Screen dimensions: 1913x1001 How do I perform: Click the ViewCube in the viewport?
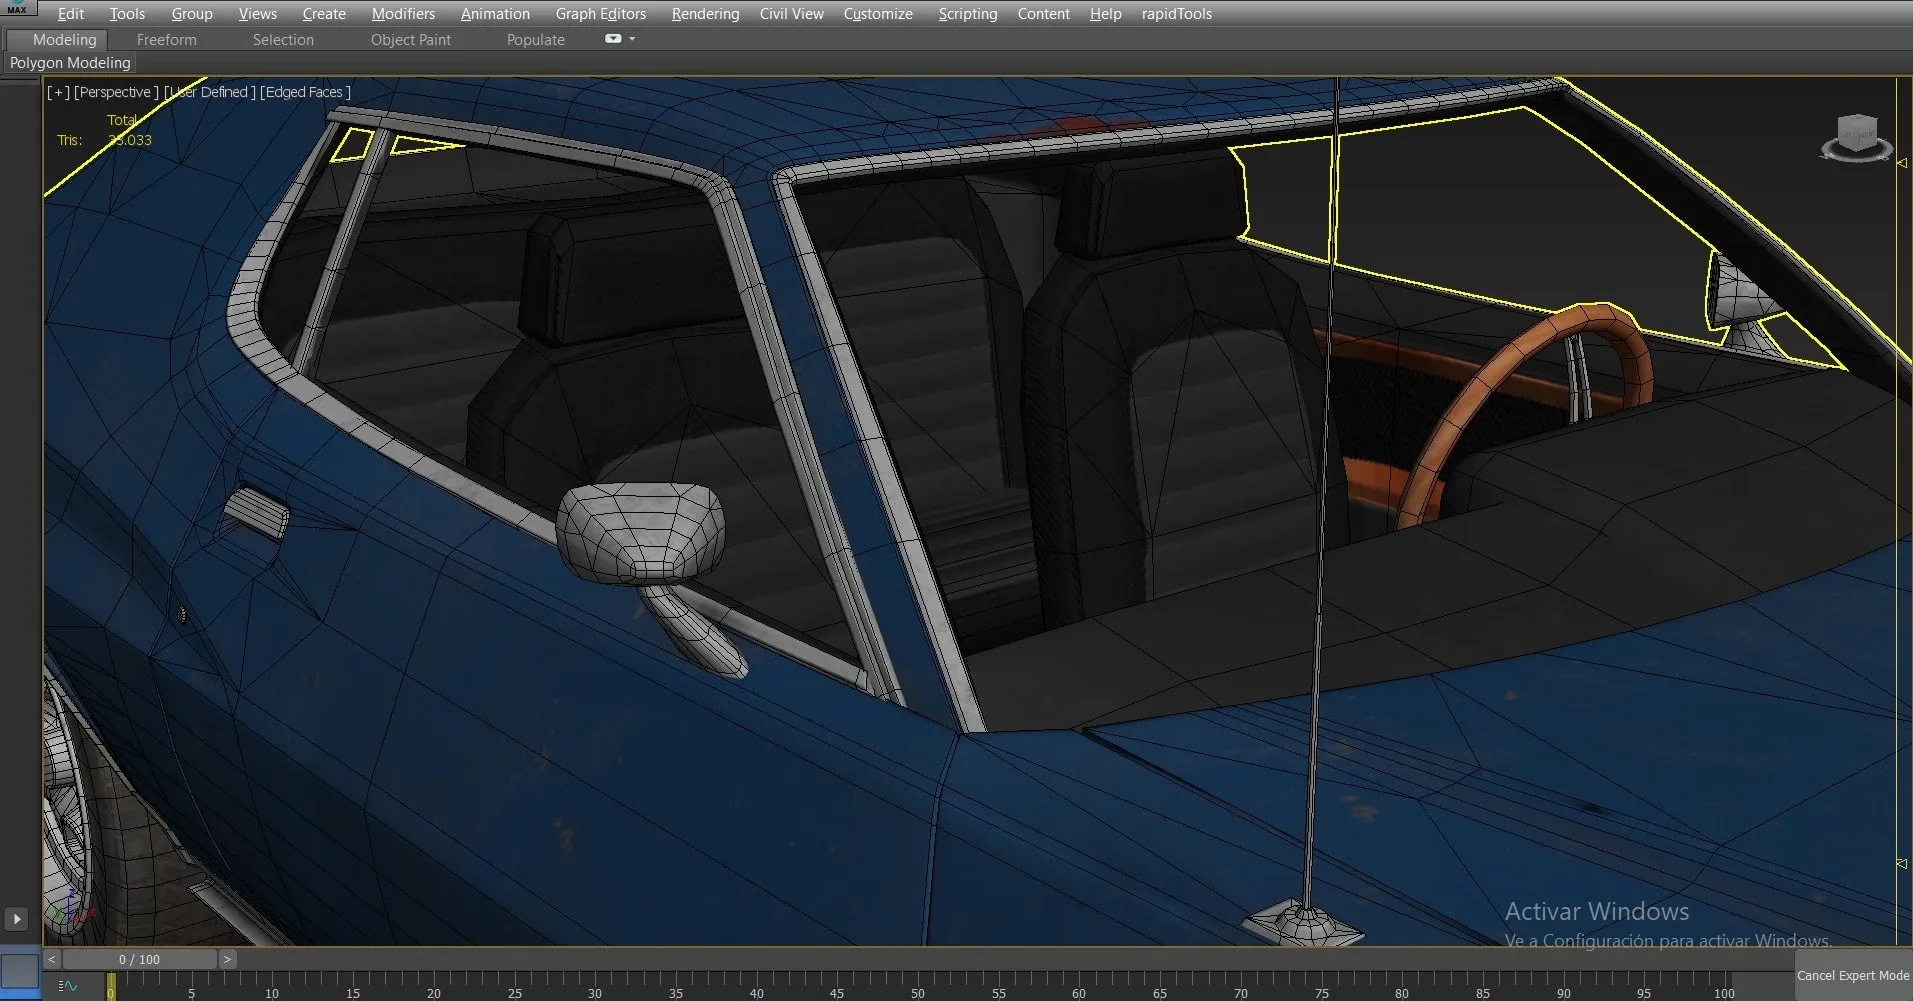click(1858, 132)
